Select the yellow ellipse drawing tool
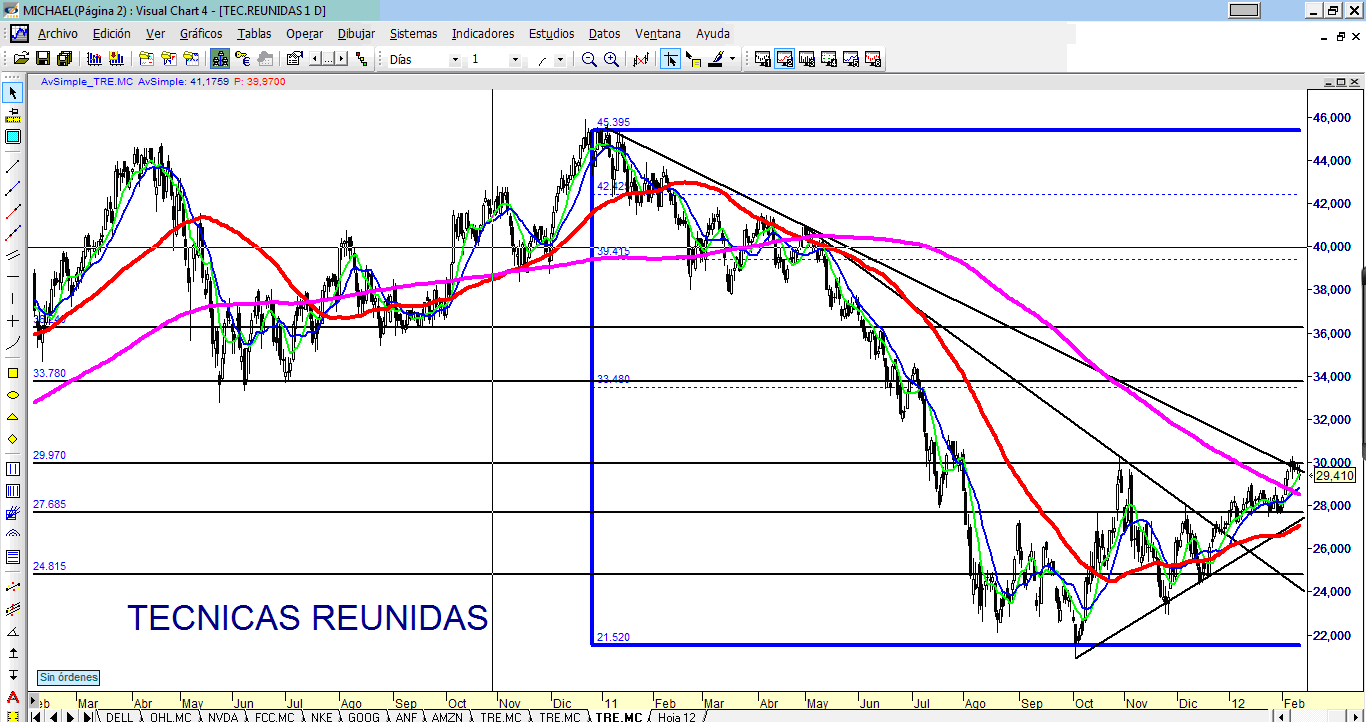This screenshot has width=1366, height=722. [13, 395]
